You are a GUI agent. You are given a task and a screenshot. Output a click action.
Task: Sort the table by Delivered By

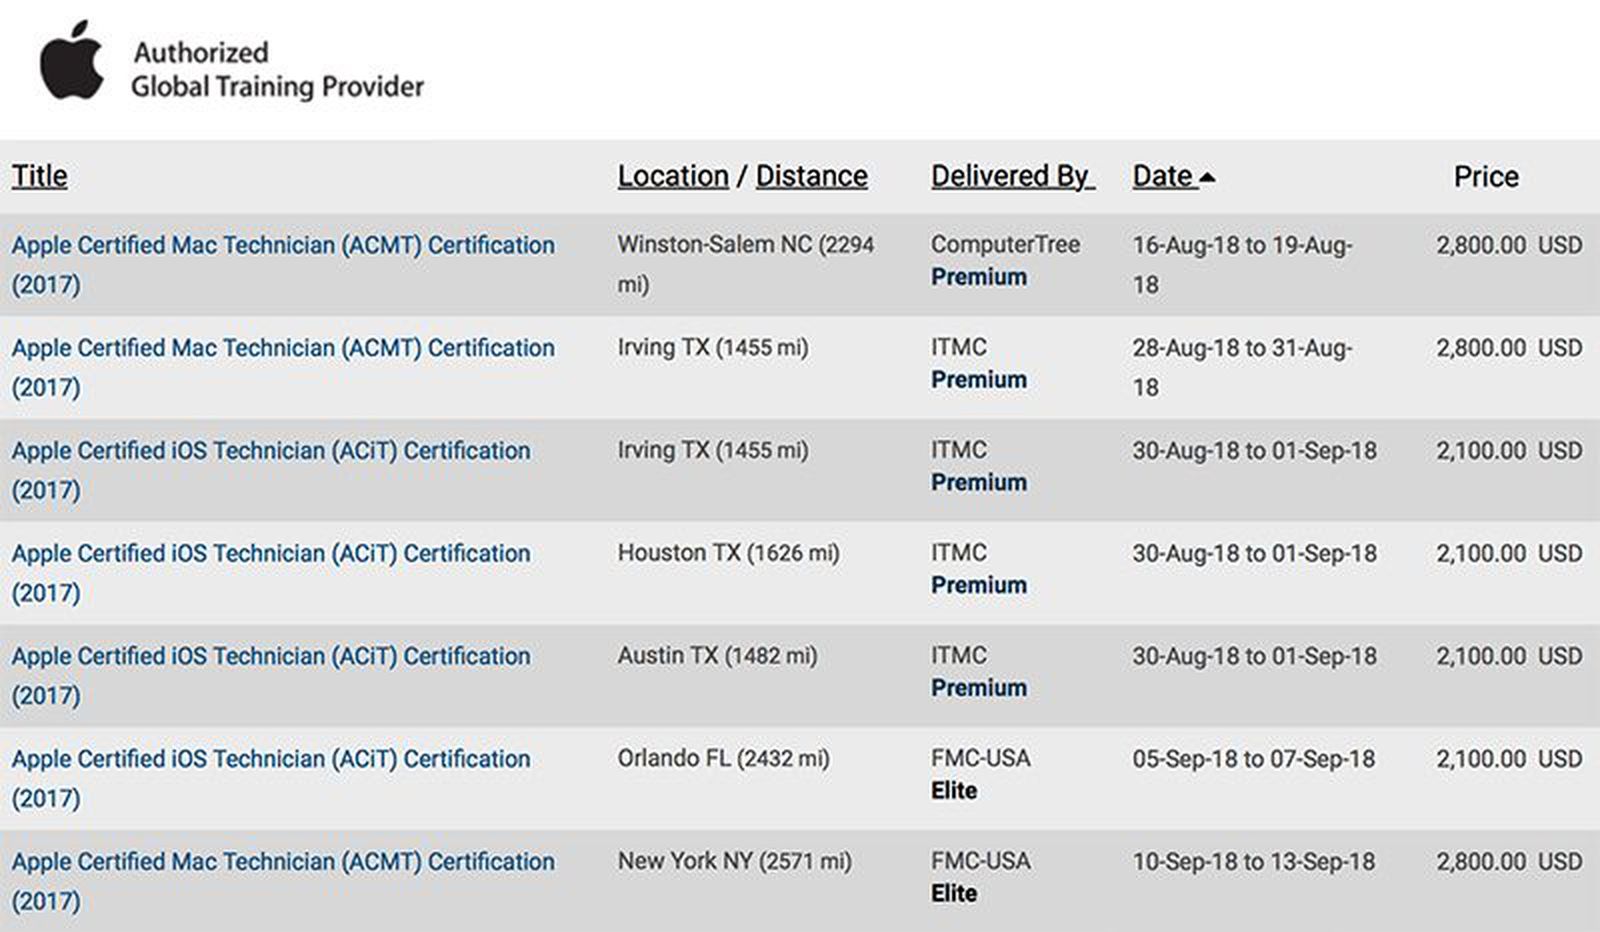[x=1011, y=176]
